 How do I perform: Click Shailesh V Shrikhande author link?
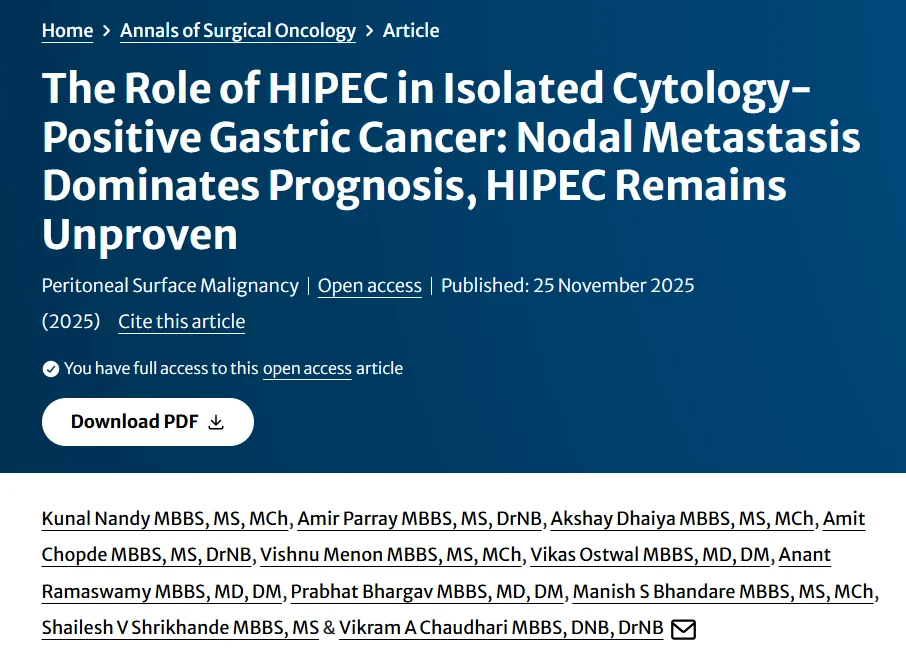[x=178, y=628]
